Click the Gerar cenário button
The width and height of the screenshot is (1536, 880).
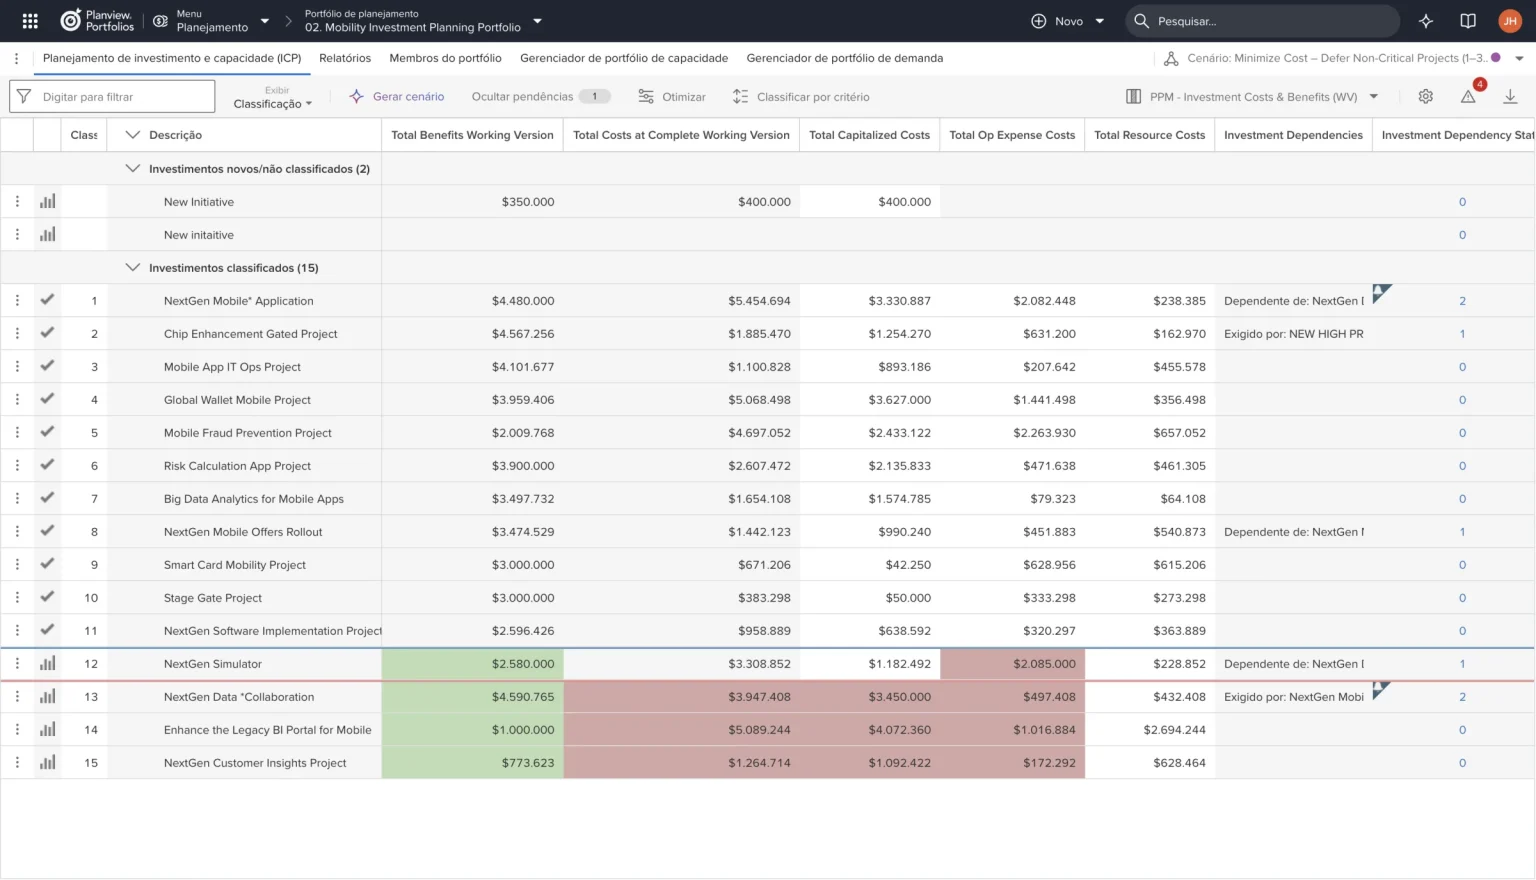click(x=396, y=96)
